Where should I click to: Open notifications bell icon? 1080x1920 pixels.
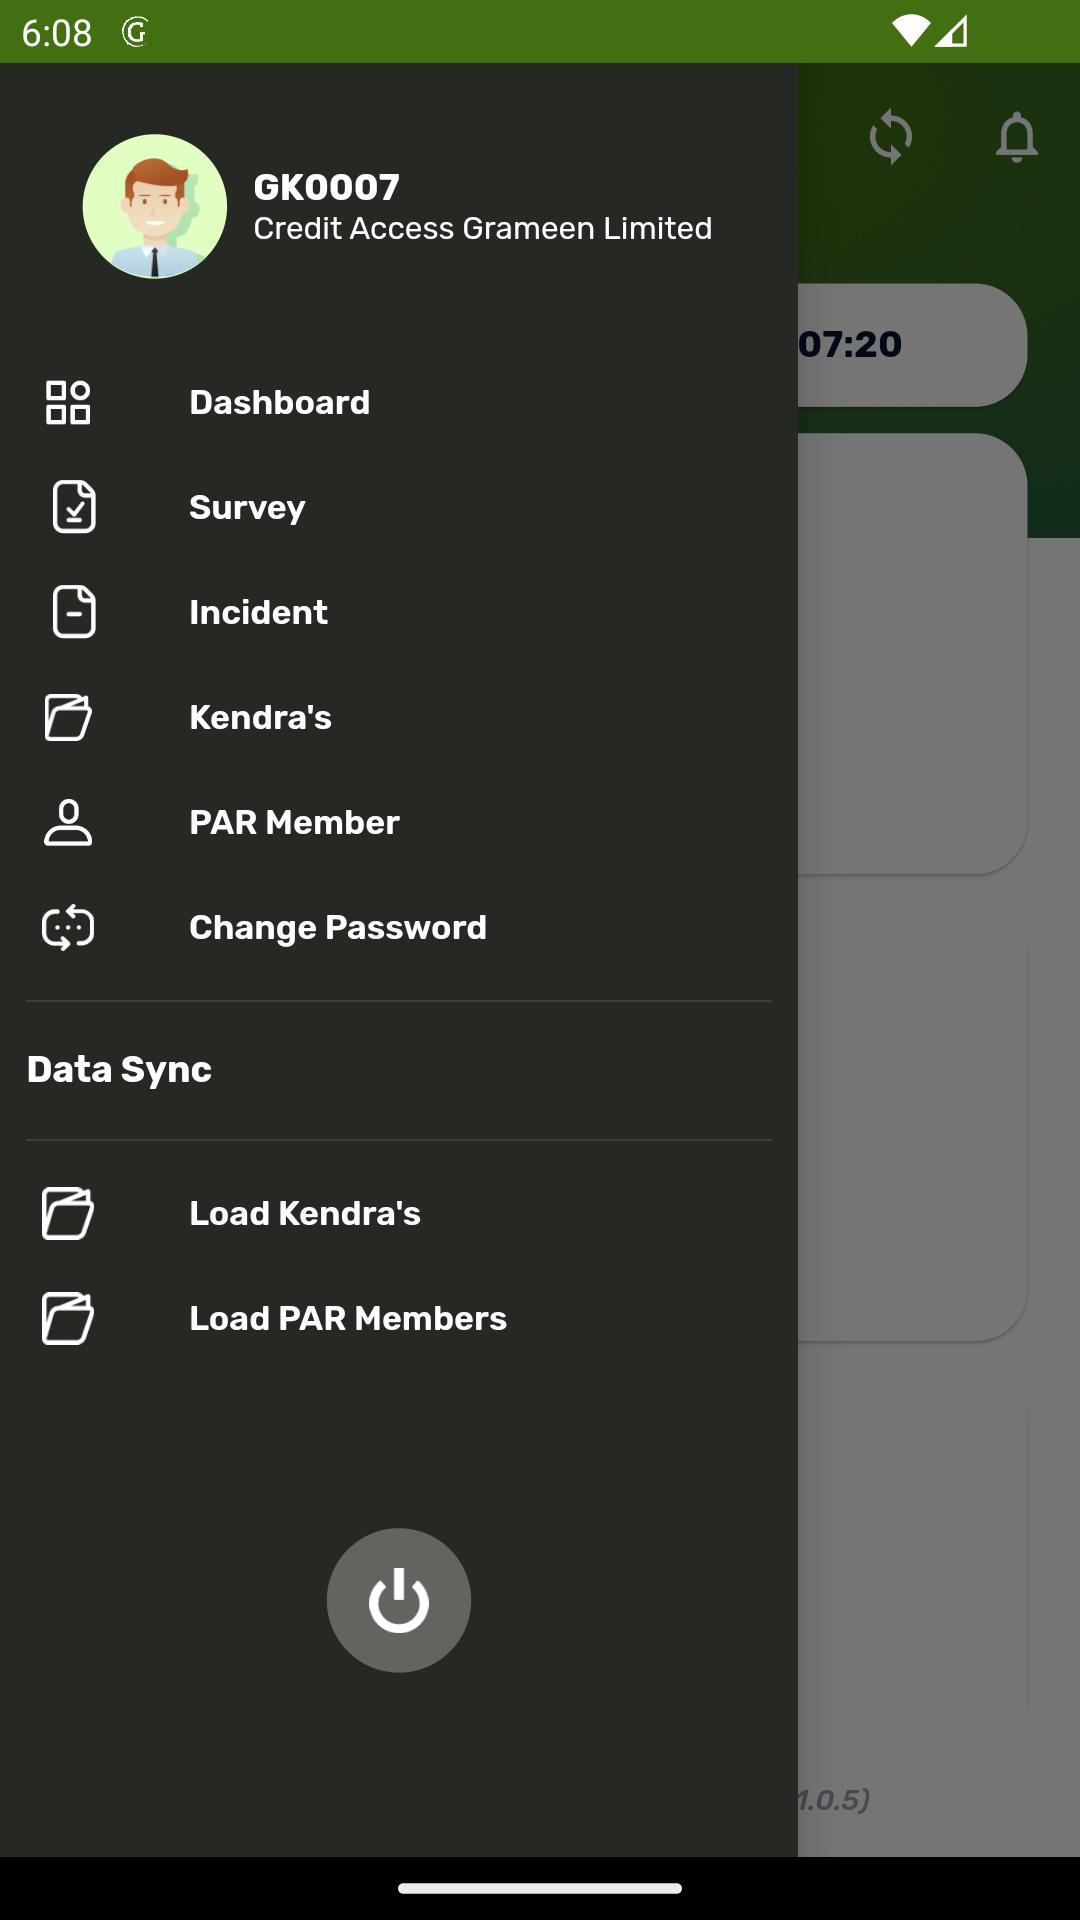click(x=1017, y=137)
